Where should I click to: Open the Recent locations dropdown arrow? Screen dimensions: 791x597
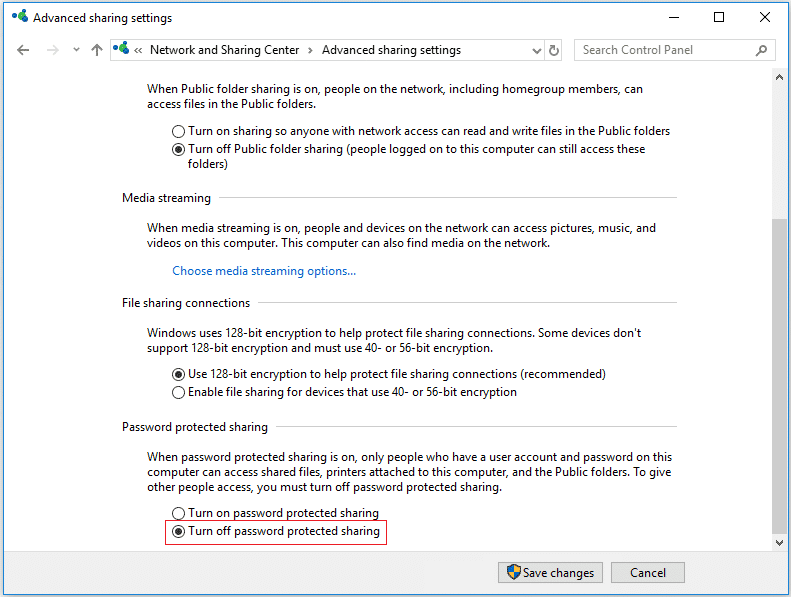76,50
